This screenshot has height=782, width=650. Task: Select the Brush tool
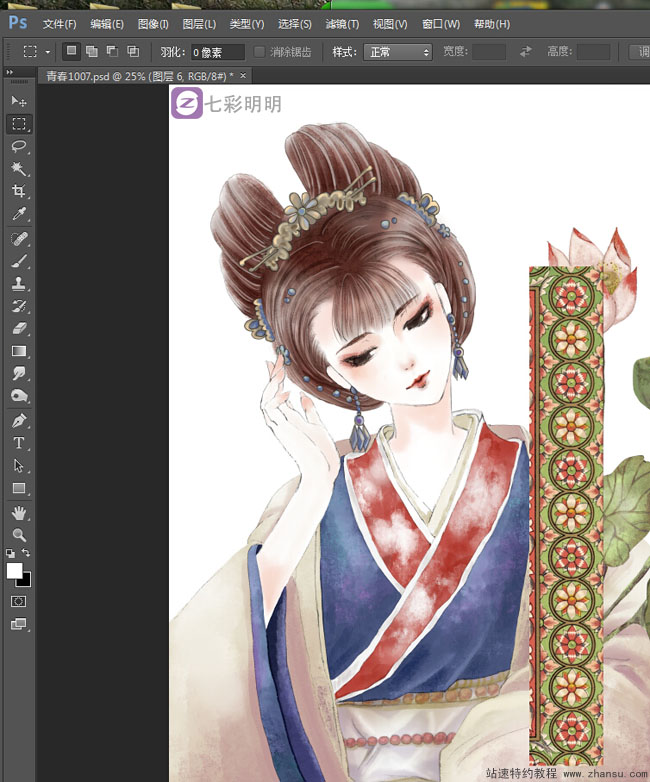(19, 261)
